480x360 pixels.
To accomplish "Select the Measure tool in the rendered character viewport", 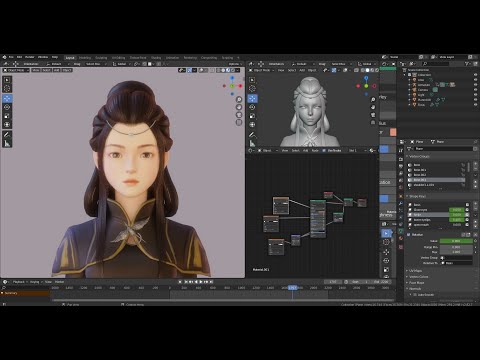I will pos(7,144).
